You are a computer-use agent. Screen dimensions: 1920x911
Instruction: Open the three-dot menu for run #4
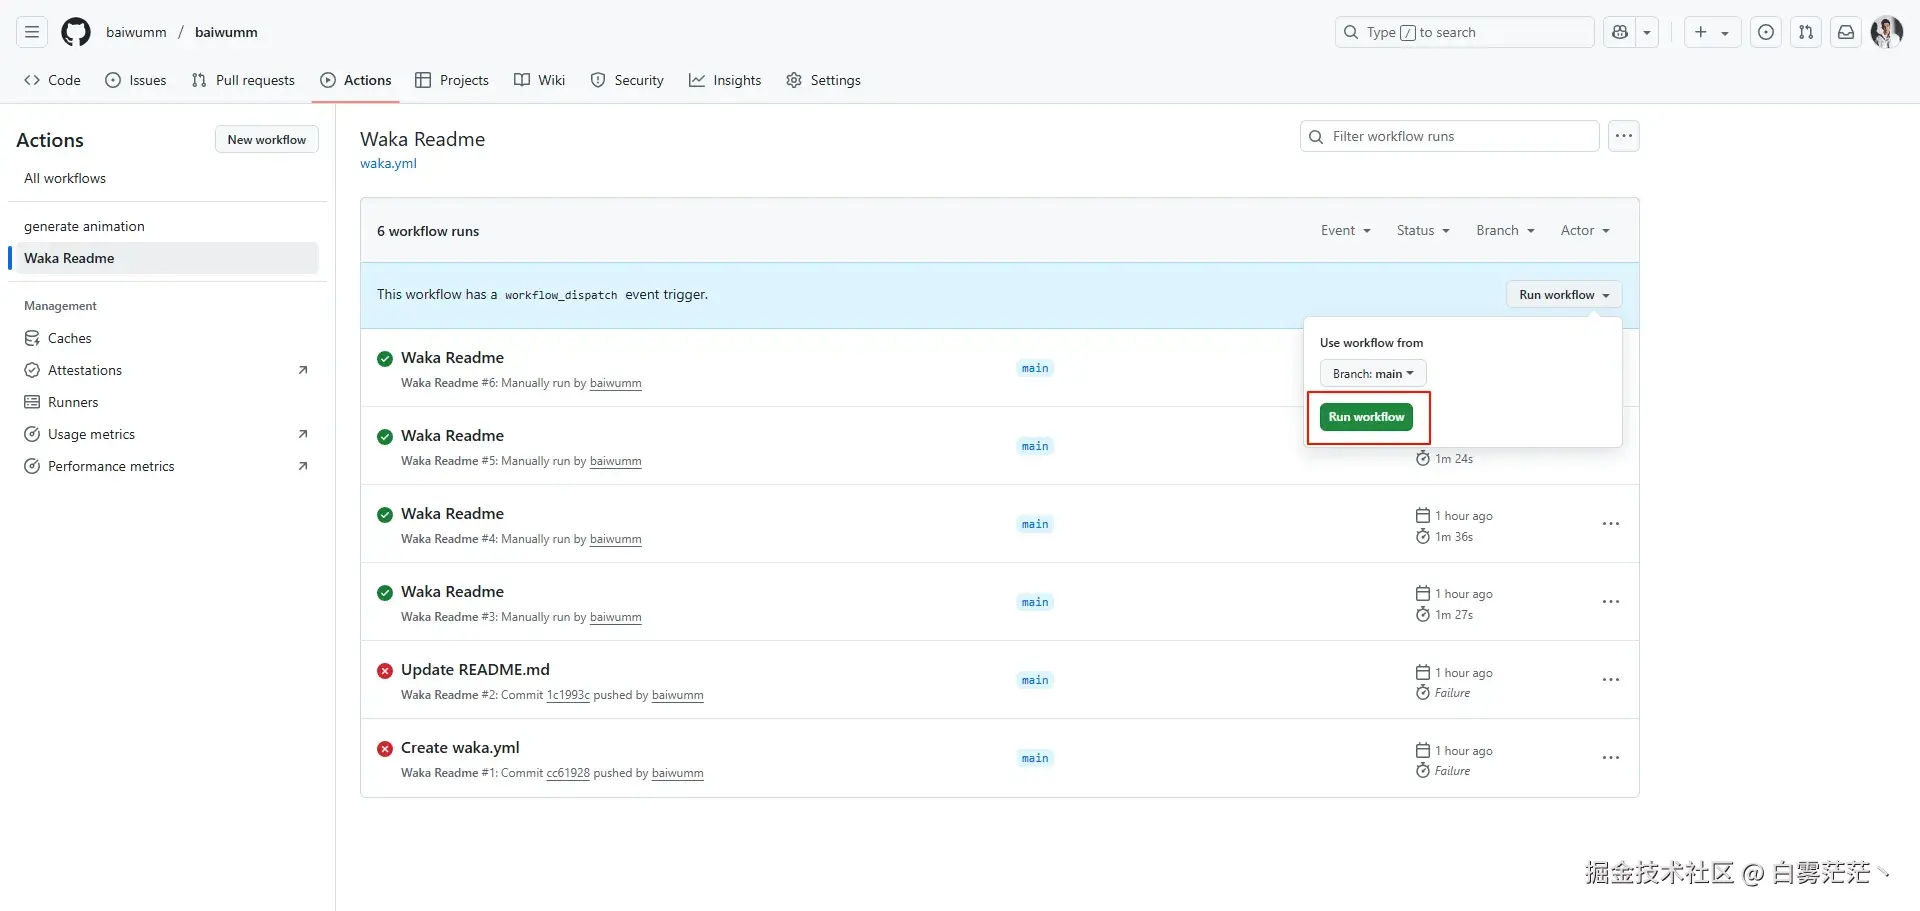coord(1610,524)
